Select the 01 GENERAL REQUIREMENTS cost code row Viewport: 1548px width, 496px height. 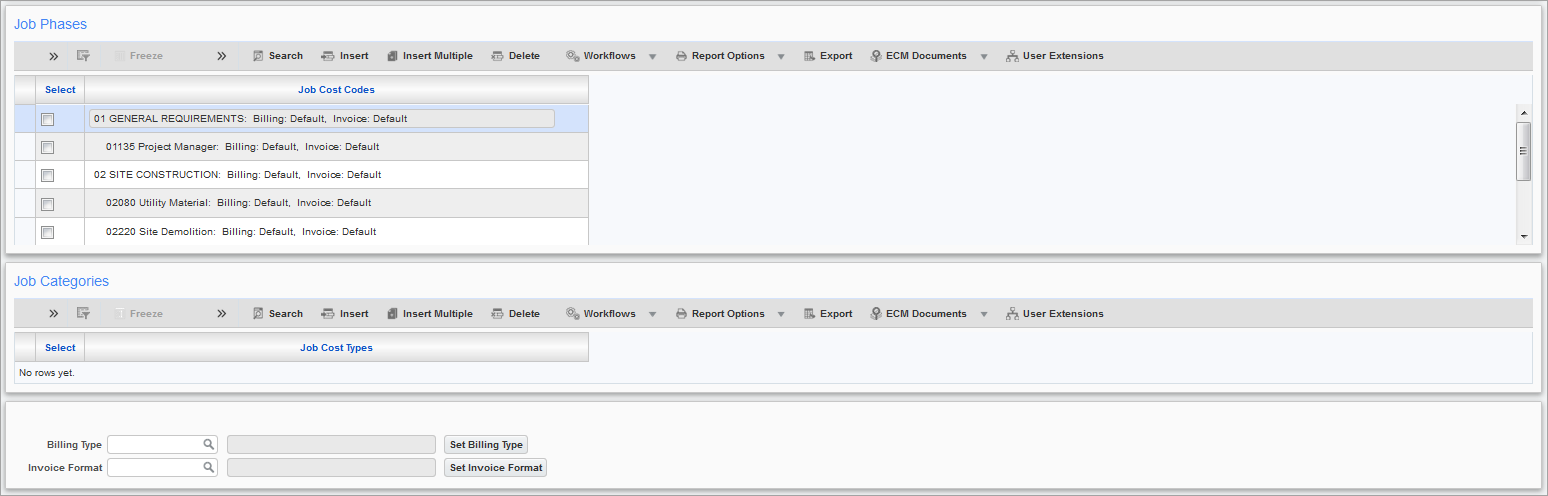coord(322,118)
